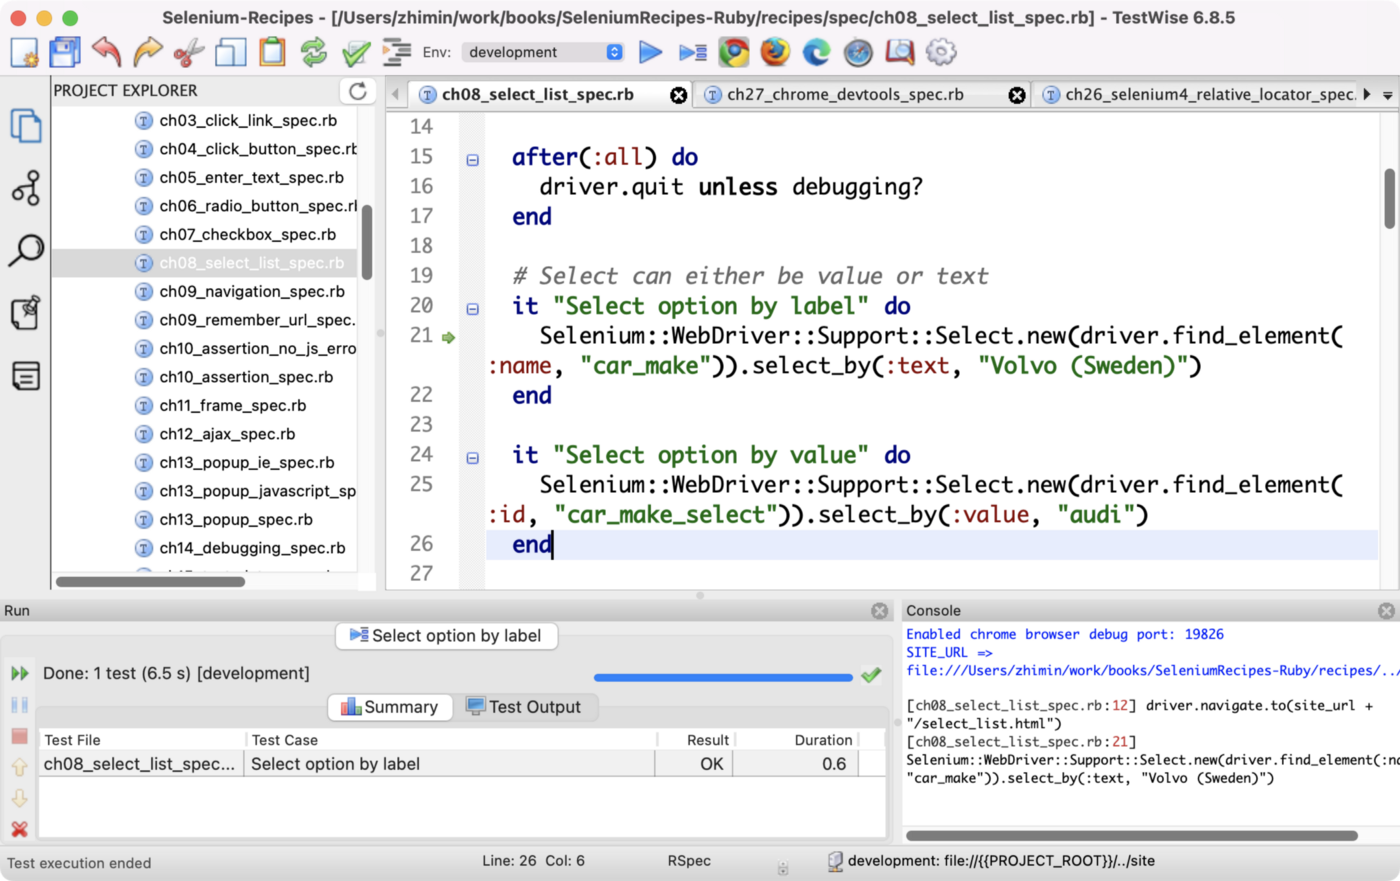Click the Console horizontal scrollbar
This screenshot has height=881, width=1400.
pyautogui.click(x=1132, y=835)
